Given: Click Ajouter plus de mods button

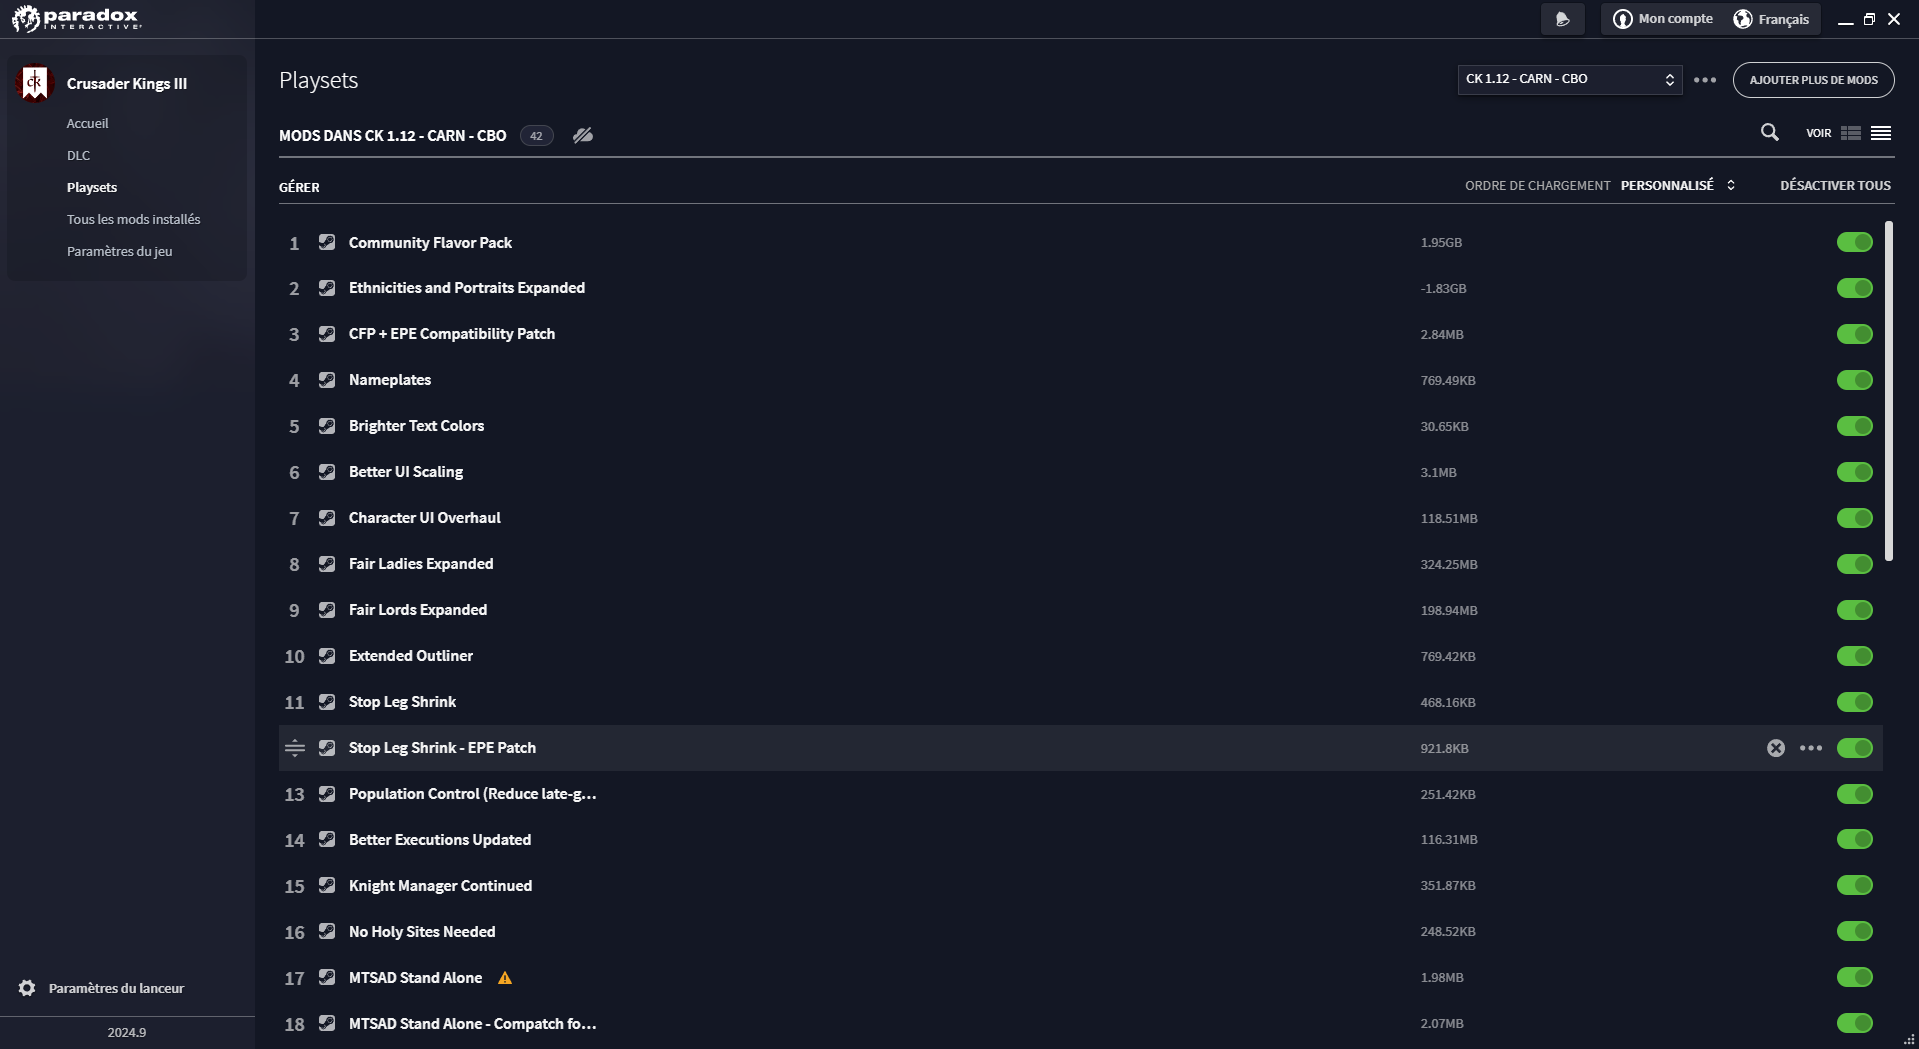Looking at the screenshot, I should coord(1813,80).
